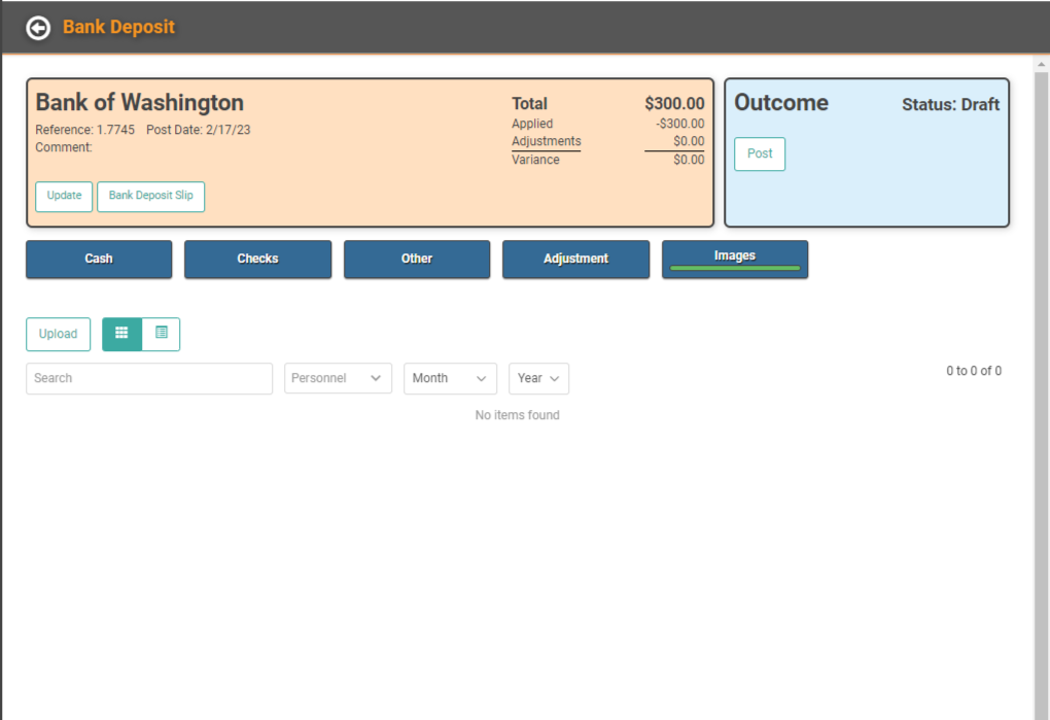Click the Bank Deposit page title
1050x720 pixels.
click(119, 27)
